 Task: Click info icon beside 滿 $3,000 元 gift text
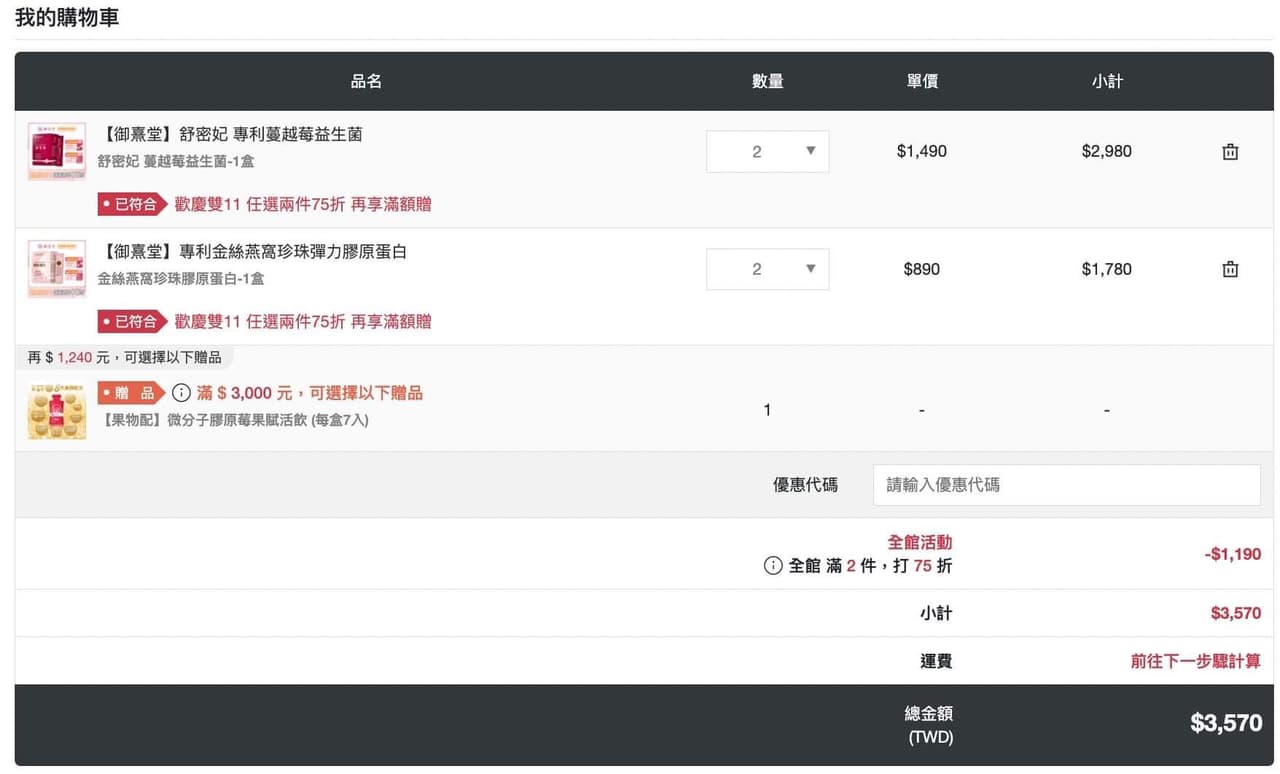181,393
